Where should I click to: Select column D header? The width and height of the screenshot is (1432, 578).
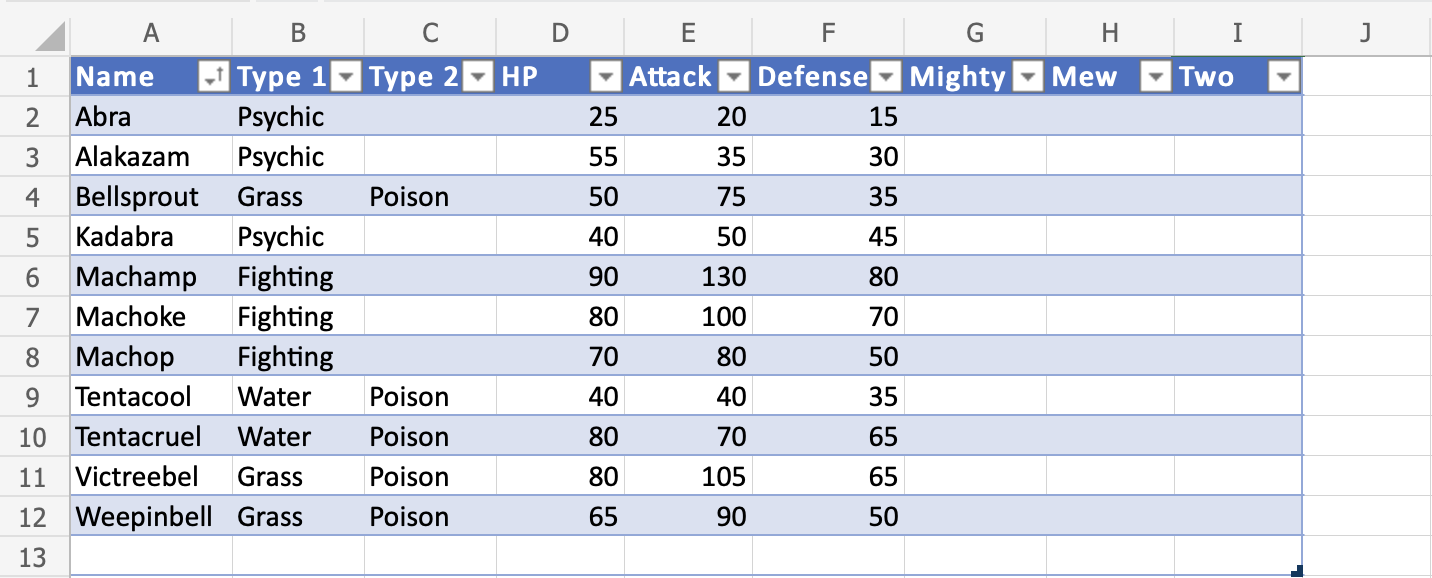click(x=560, y=33)
